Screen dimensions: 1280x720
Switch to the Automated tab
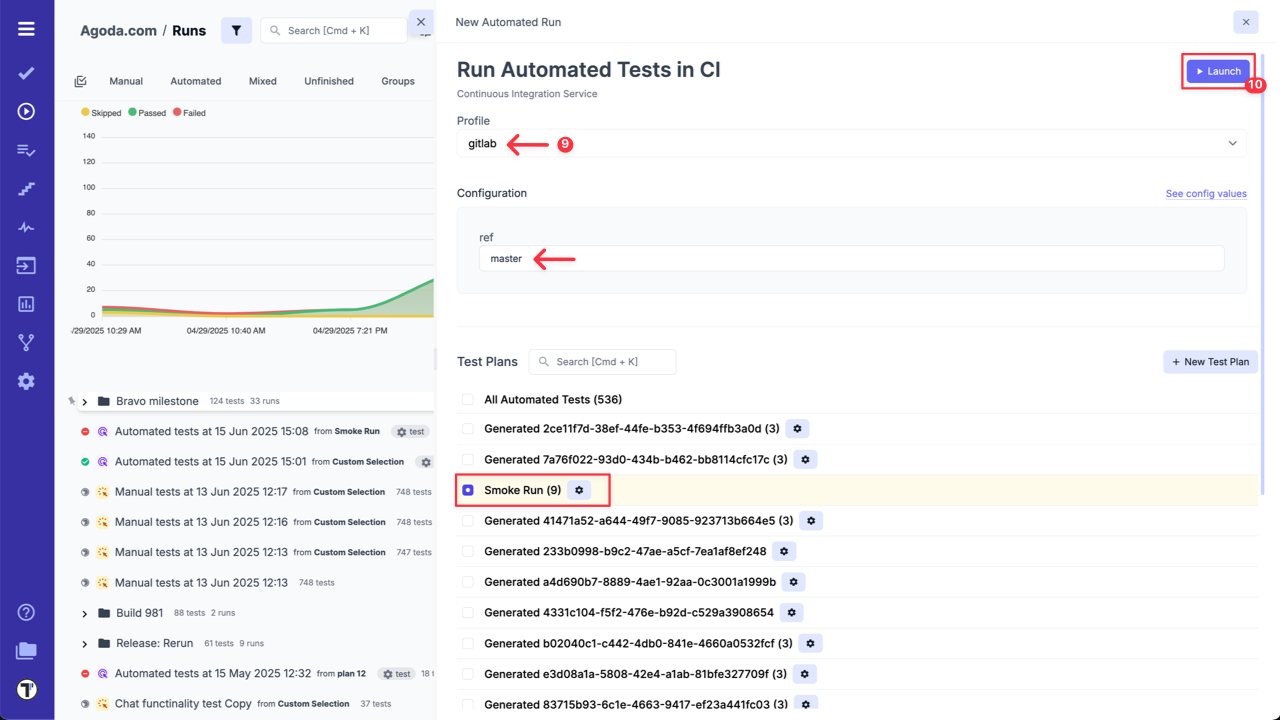(x=195, y=81)
